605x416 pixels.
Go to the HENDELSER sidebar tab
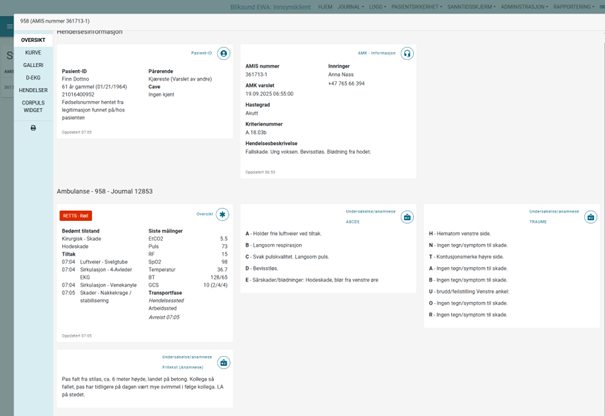point(33,90)
